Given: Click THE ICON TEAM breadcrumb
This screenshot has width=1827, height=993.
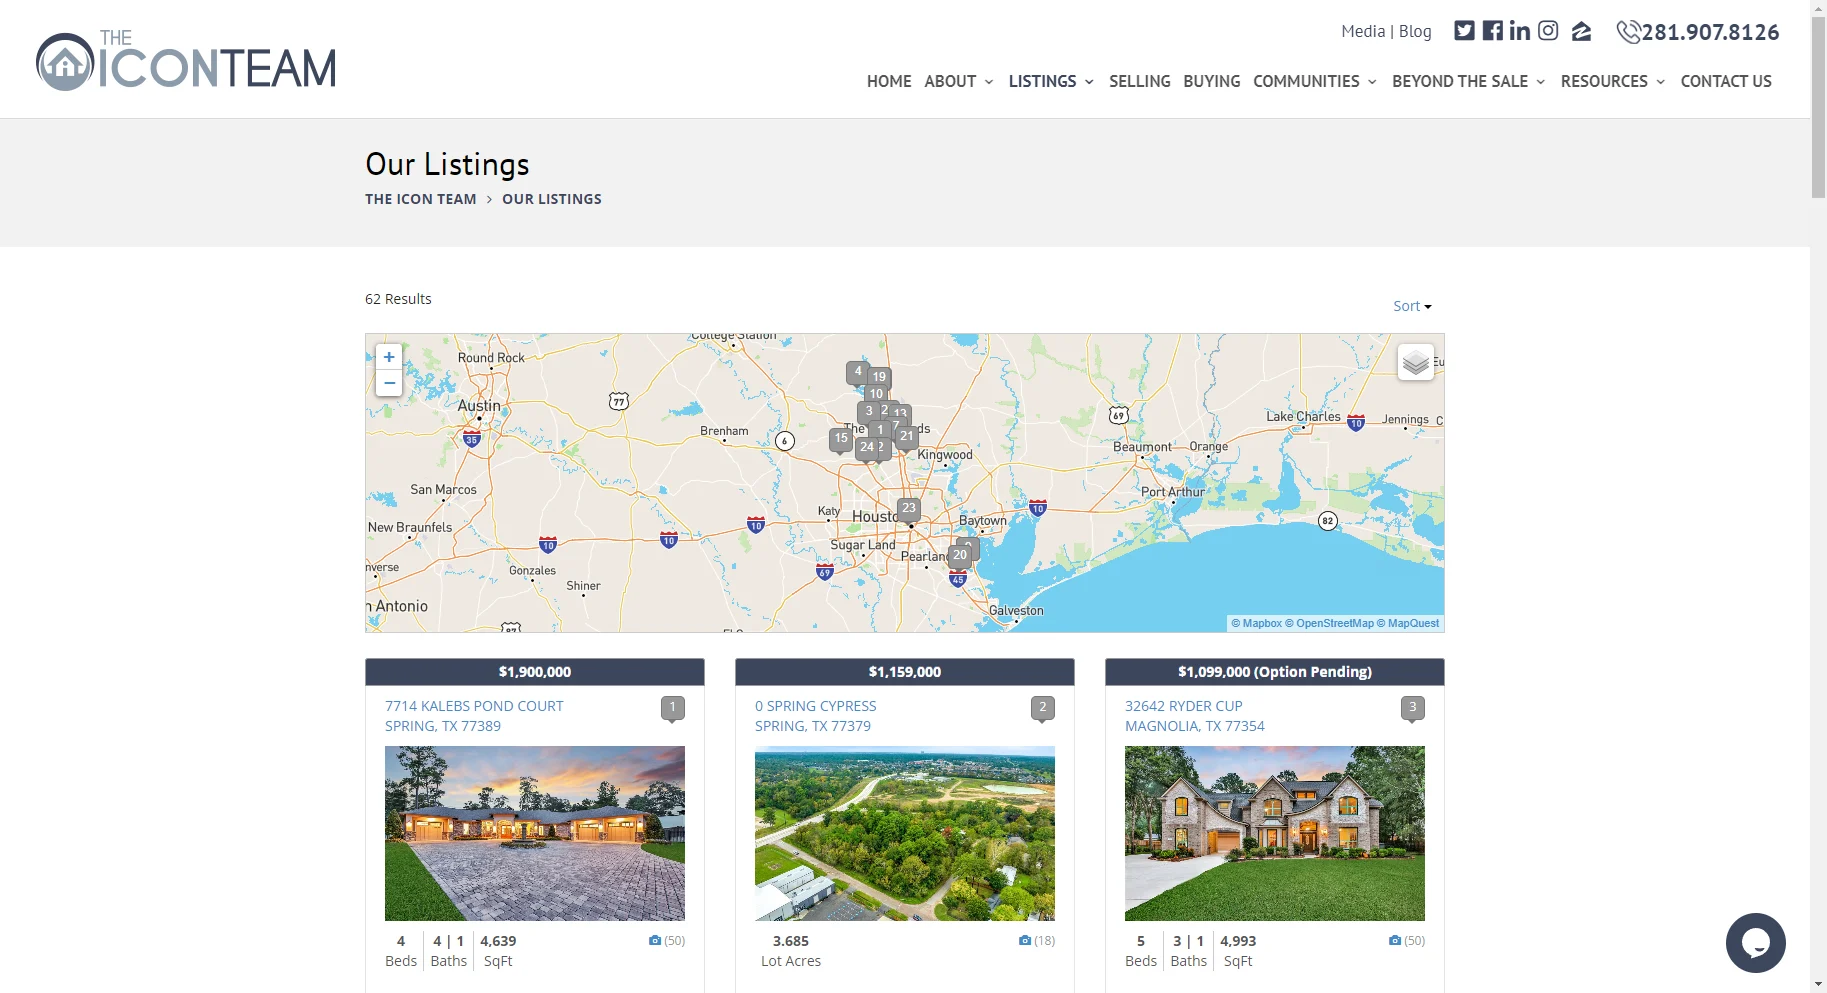Looking at the screenshot, I should tap(420, 199).
